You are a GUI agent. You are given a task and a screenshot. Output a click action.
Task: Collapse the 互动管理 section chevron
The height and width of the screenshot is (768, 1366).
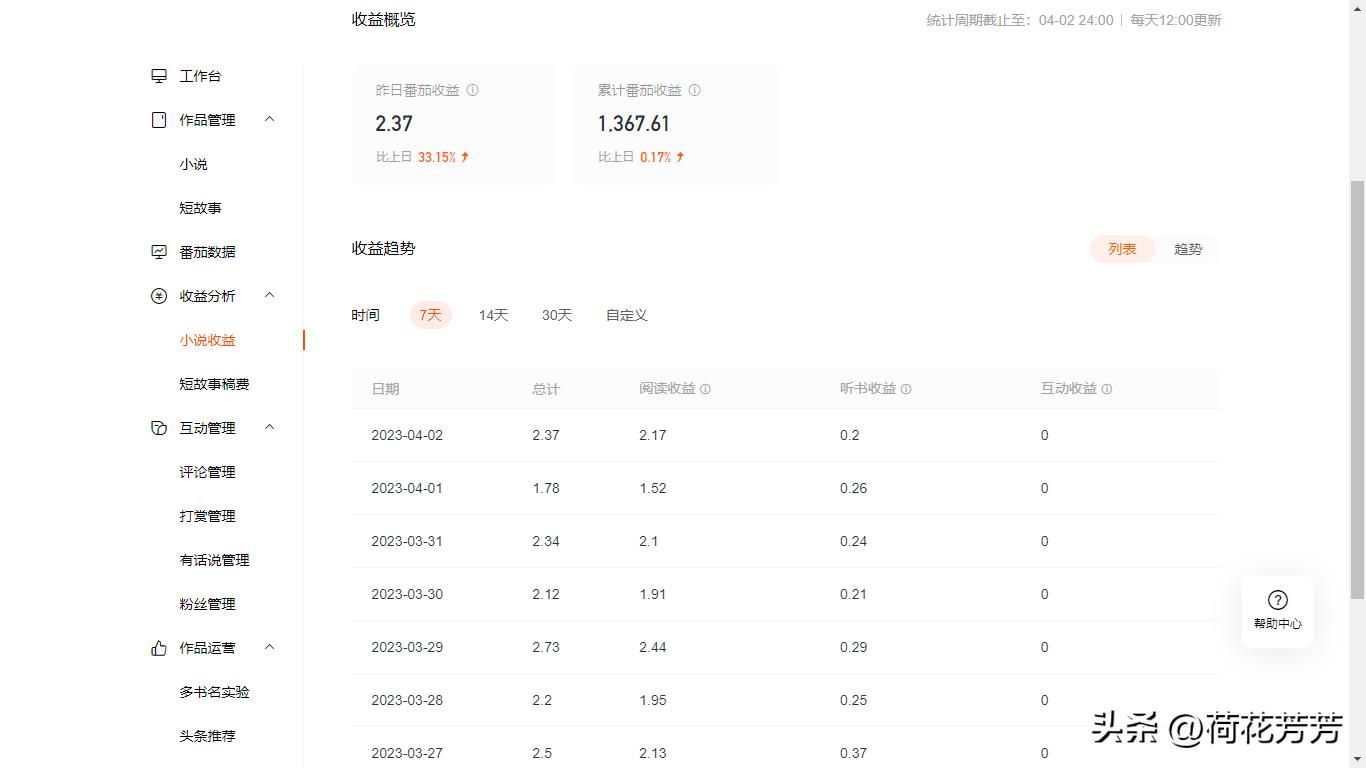pyautogui.click(x=269, y=428)
